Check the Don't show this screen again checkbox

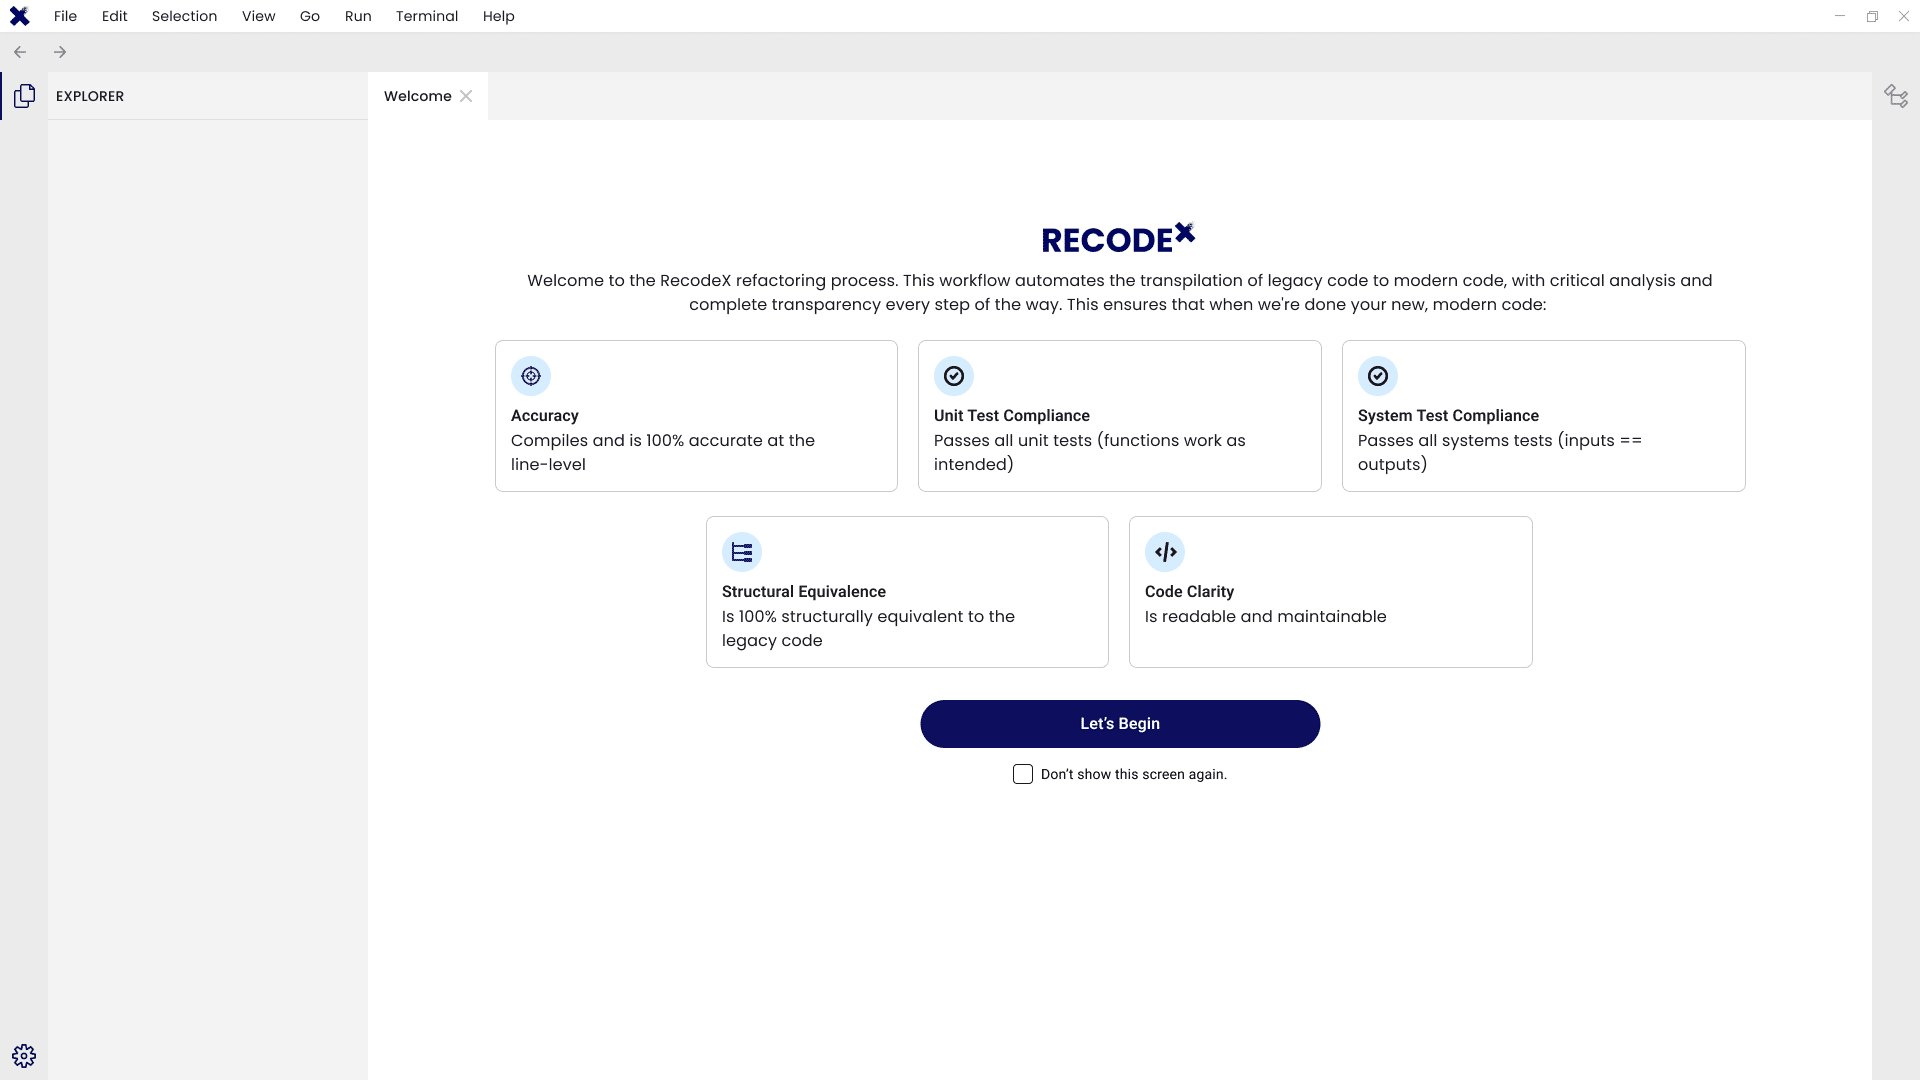pos(1023,774)
